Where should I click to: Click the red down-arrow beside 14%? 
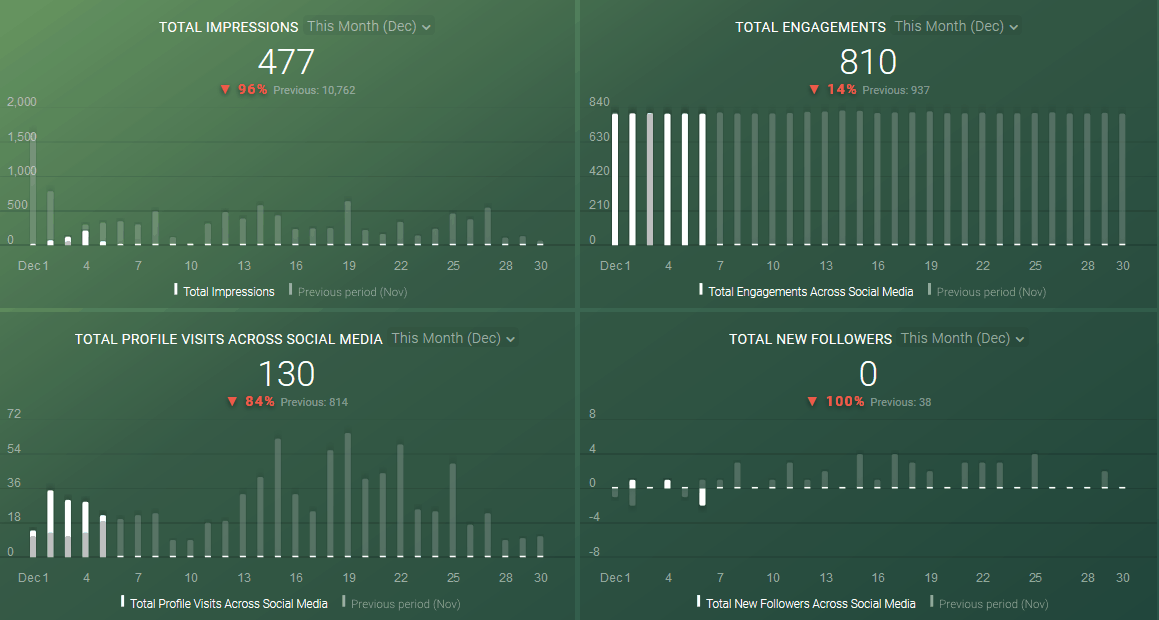coord(813,89)
